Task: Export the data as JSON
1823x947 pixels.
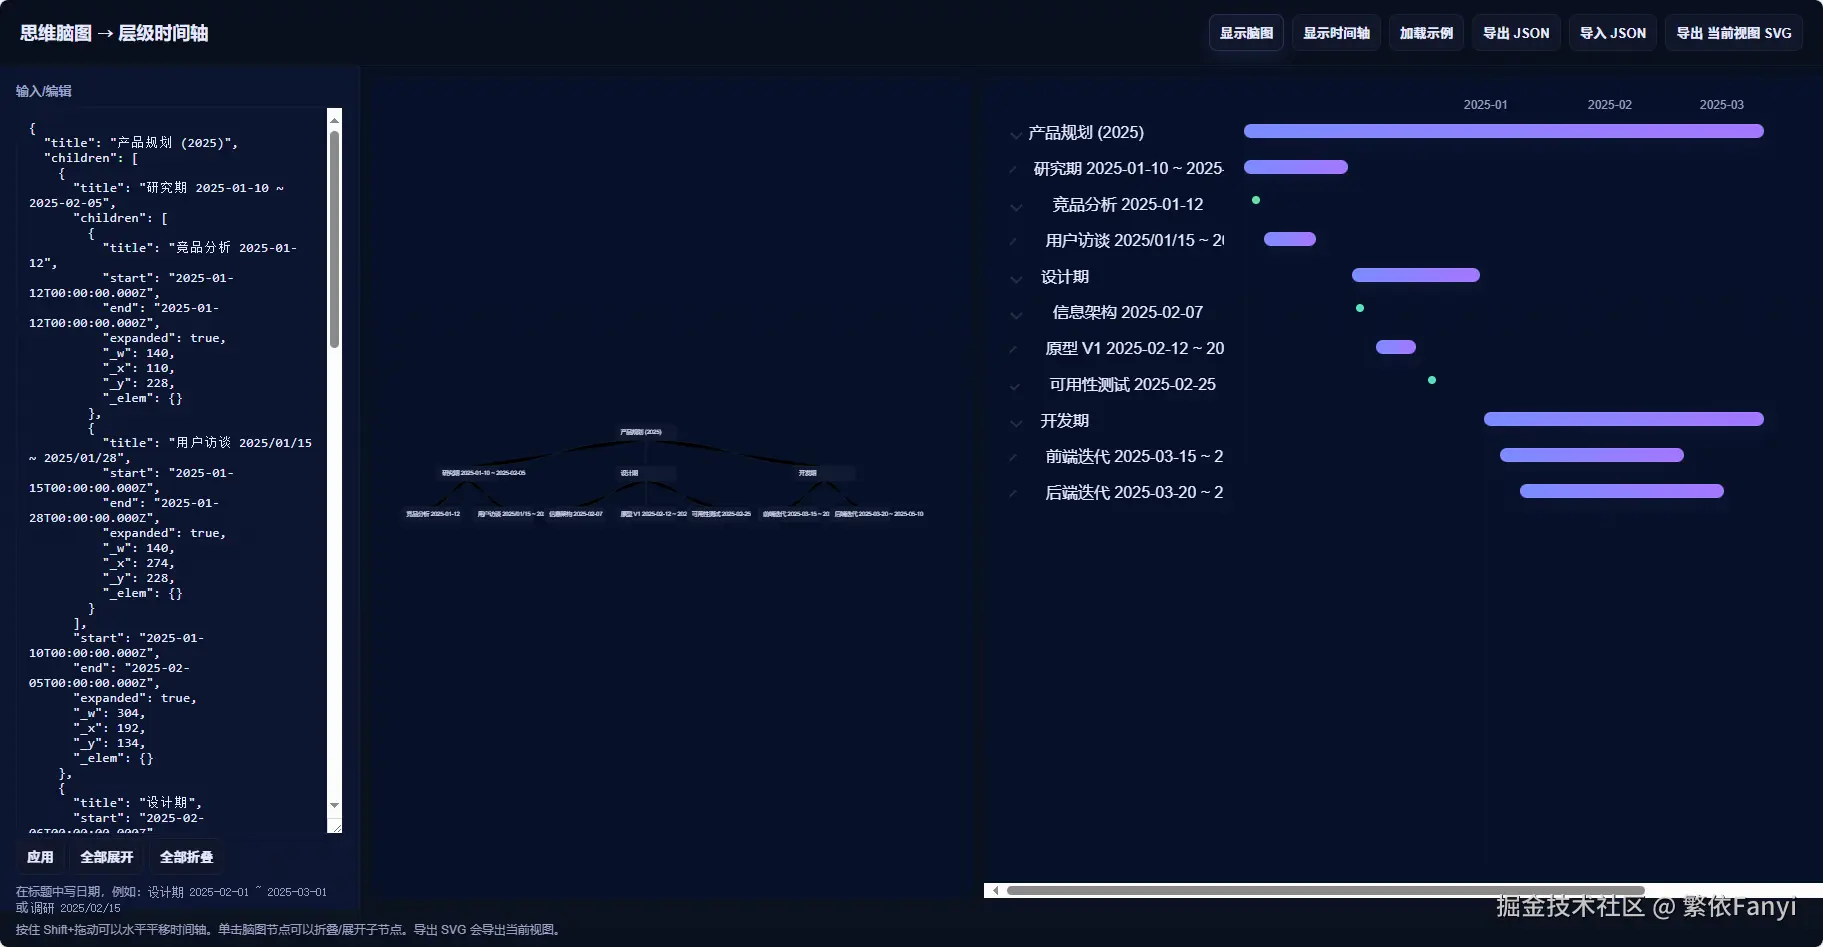Action: click(x=1514, y=32)
